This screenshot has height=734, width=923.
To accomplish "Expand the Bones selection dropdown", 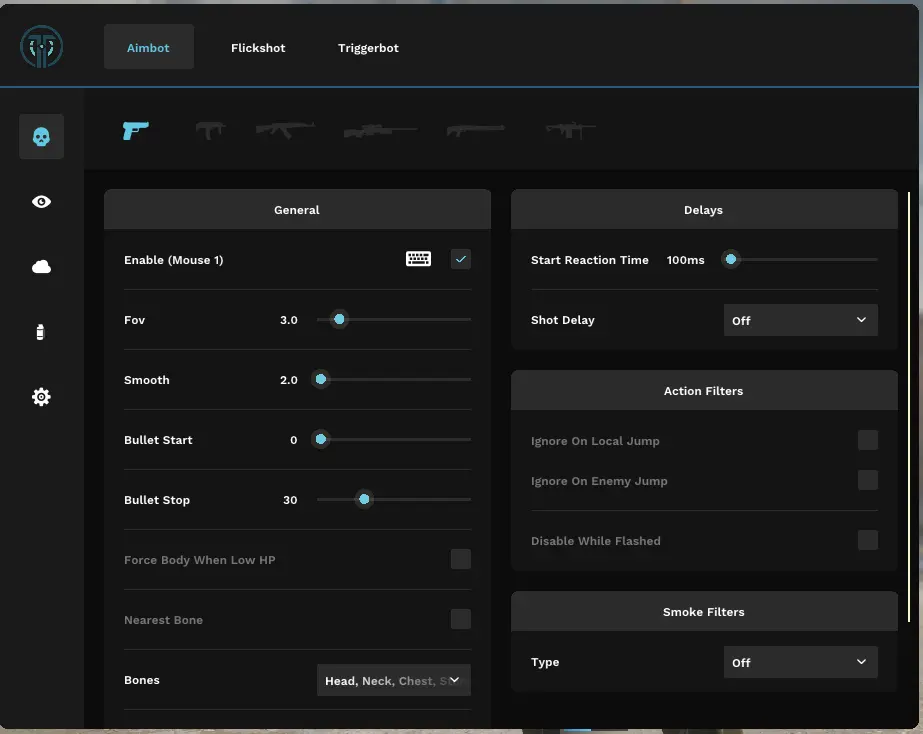I will point(394,680).
